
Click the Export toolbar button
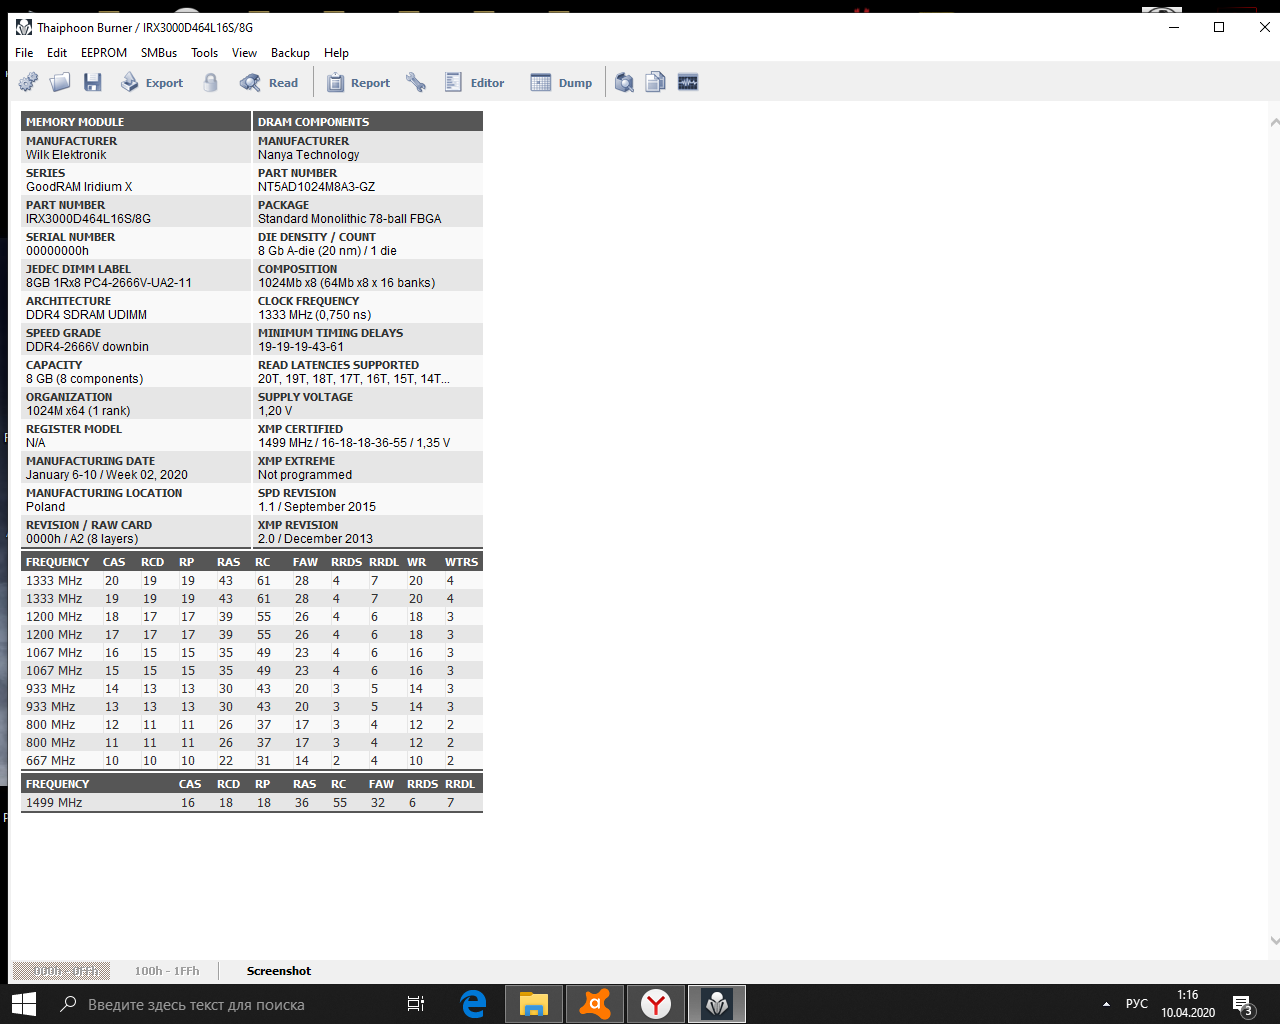pos(152,83)
